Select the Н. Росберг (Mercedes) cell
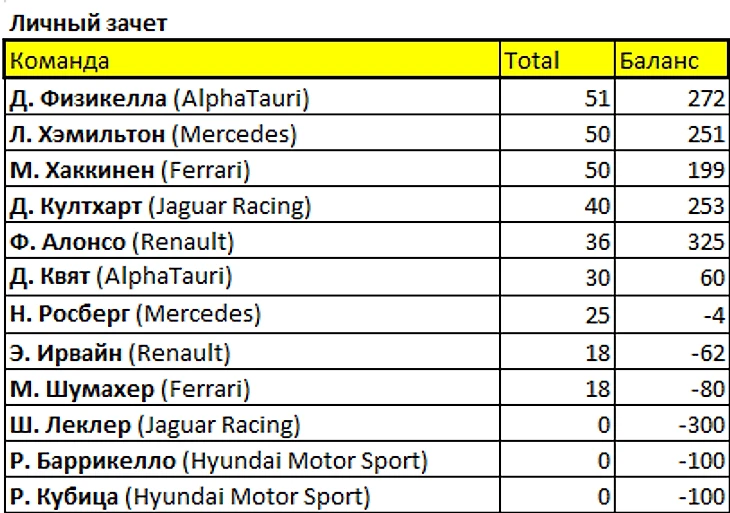 pyautogui.click(x=252, y=314)
